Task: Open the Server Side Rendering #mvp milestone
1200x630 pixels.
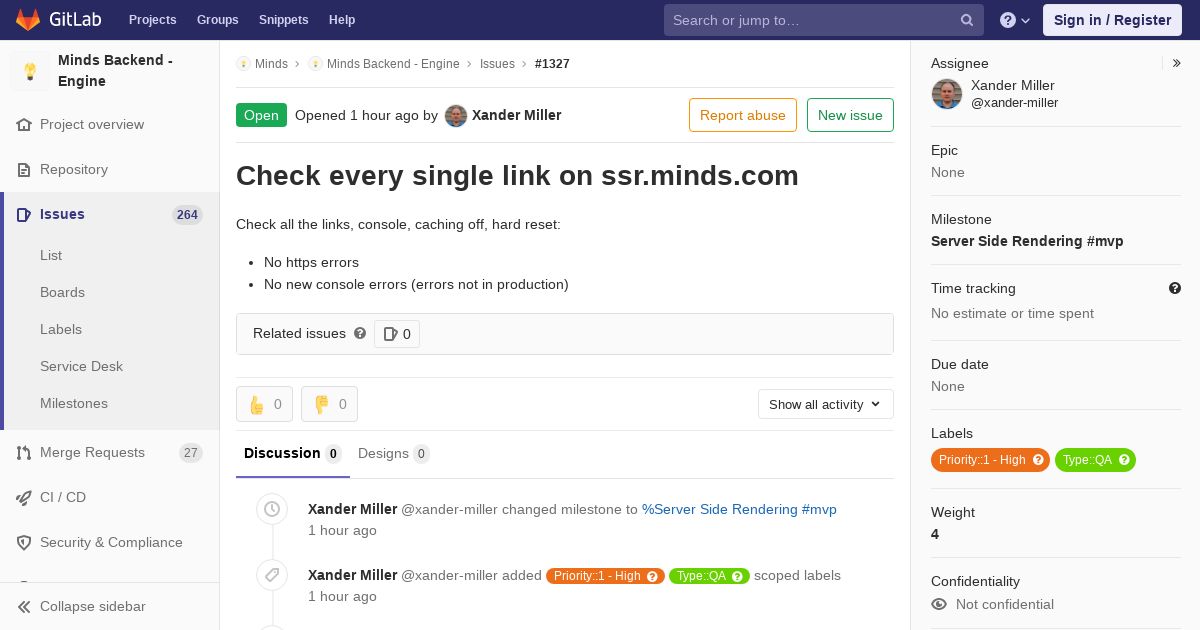Action: click(x=1027, y=241)
